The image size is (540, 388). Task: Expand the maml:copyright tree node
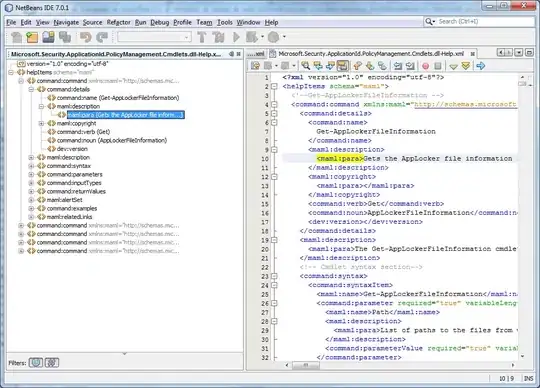[x=41, y=123]
